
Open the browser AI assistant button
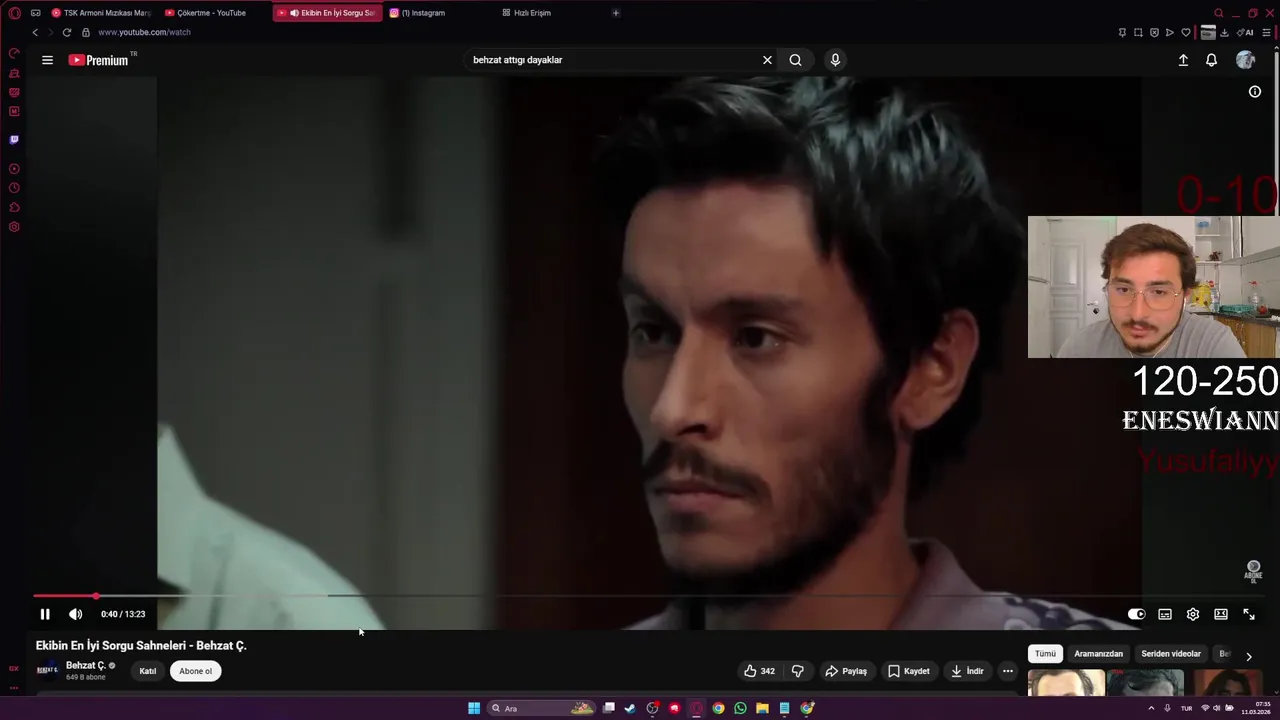[1246, 32]
